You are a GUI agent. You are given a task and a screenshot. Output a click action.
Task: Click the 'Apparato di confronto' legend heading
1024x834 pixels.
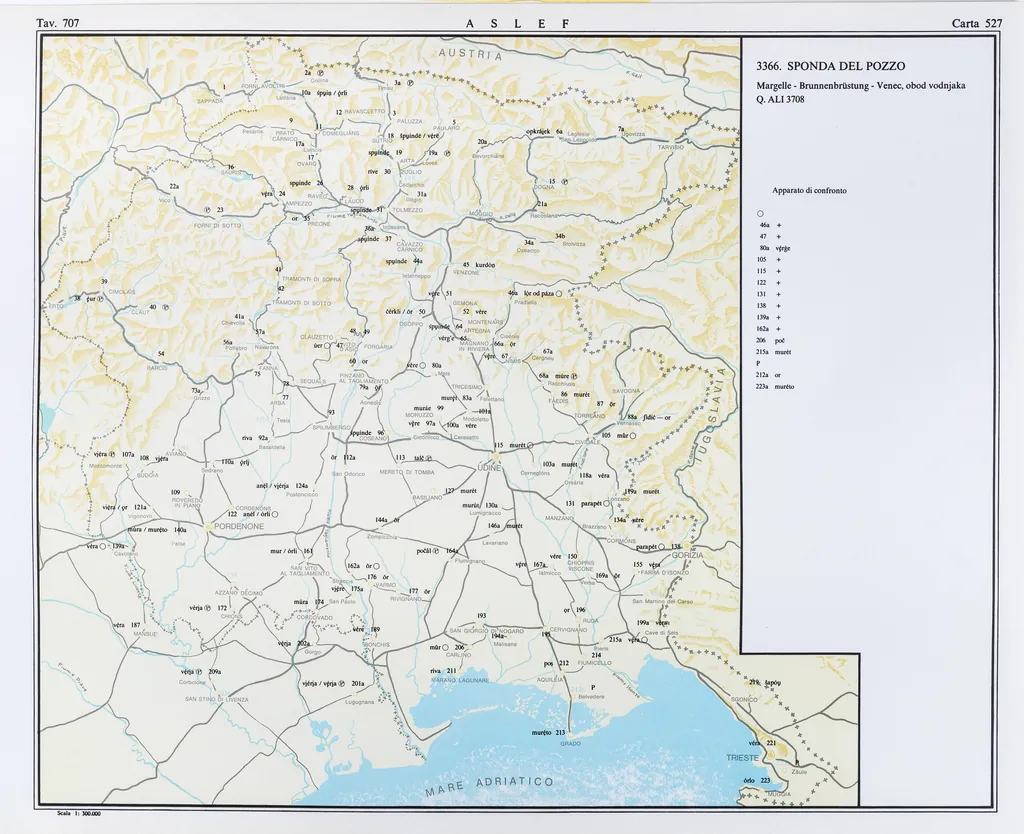pyautogui.click(x=809, y=190)
